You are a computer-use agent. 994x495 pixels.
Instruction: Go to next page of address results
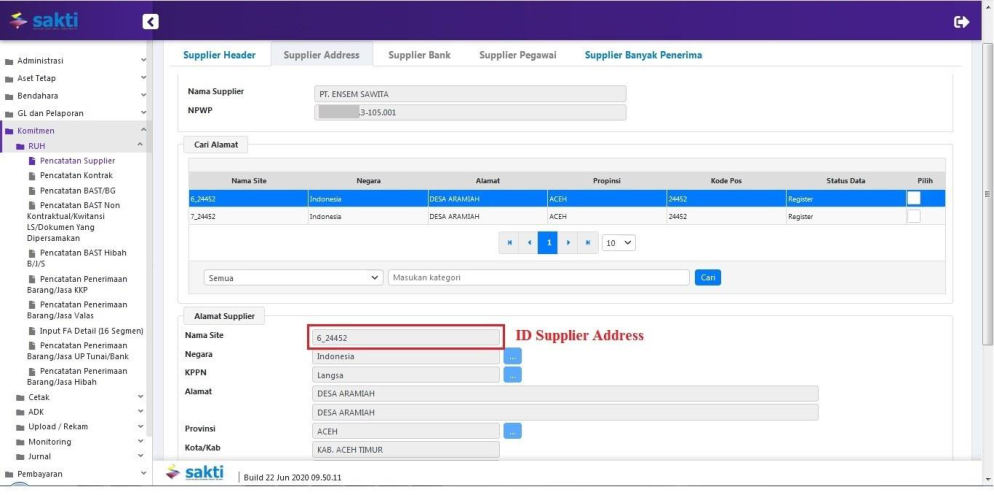pos(568,243)
